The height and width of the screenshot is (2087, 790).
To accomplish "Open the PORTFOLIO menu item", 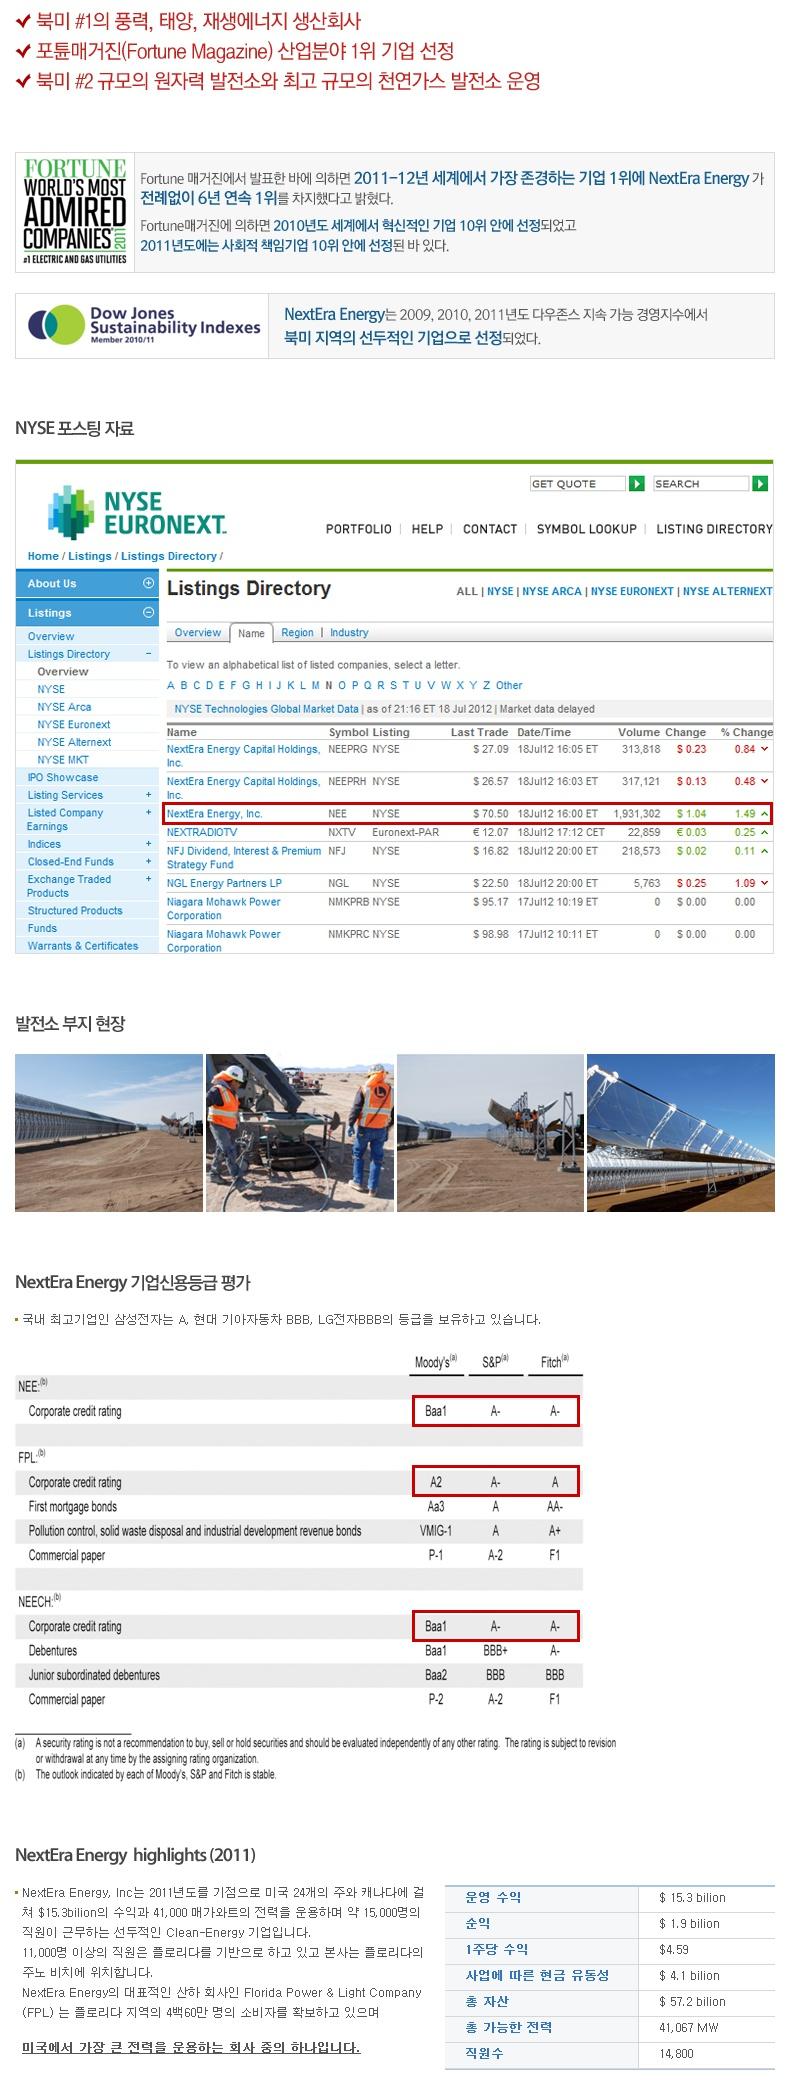I will coord(358,529).
